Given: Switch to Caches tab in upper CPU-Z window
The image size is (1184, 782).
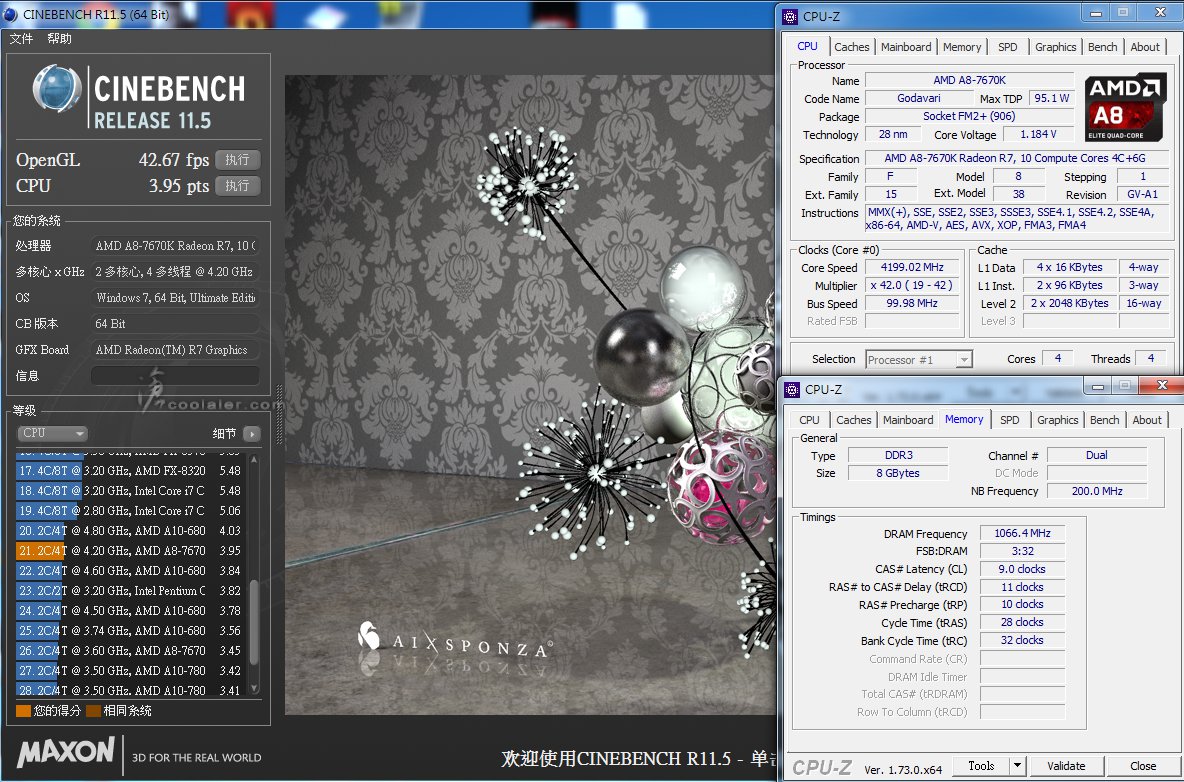Looking at the screenshot, I should (852, 47).
